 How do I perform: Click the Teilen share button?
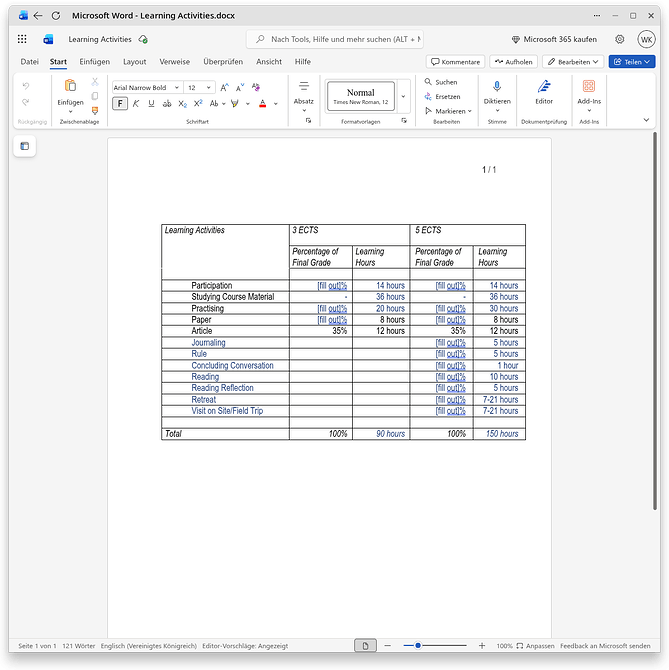coord(632,62)
